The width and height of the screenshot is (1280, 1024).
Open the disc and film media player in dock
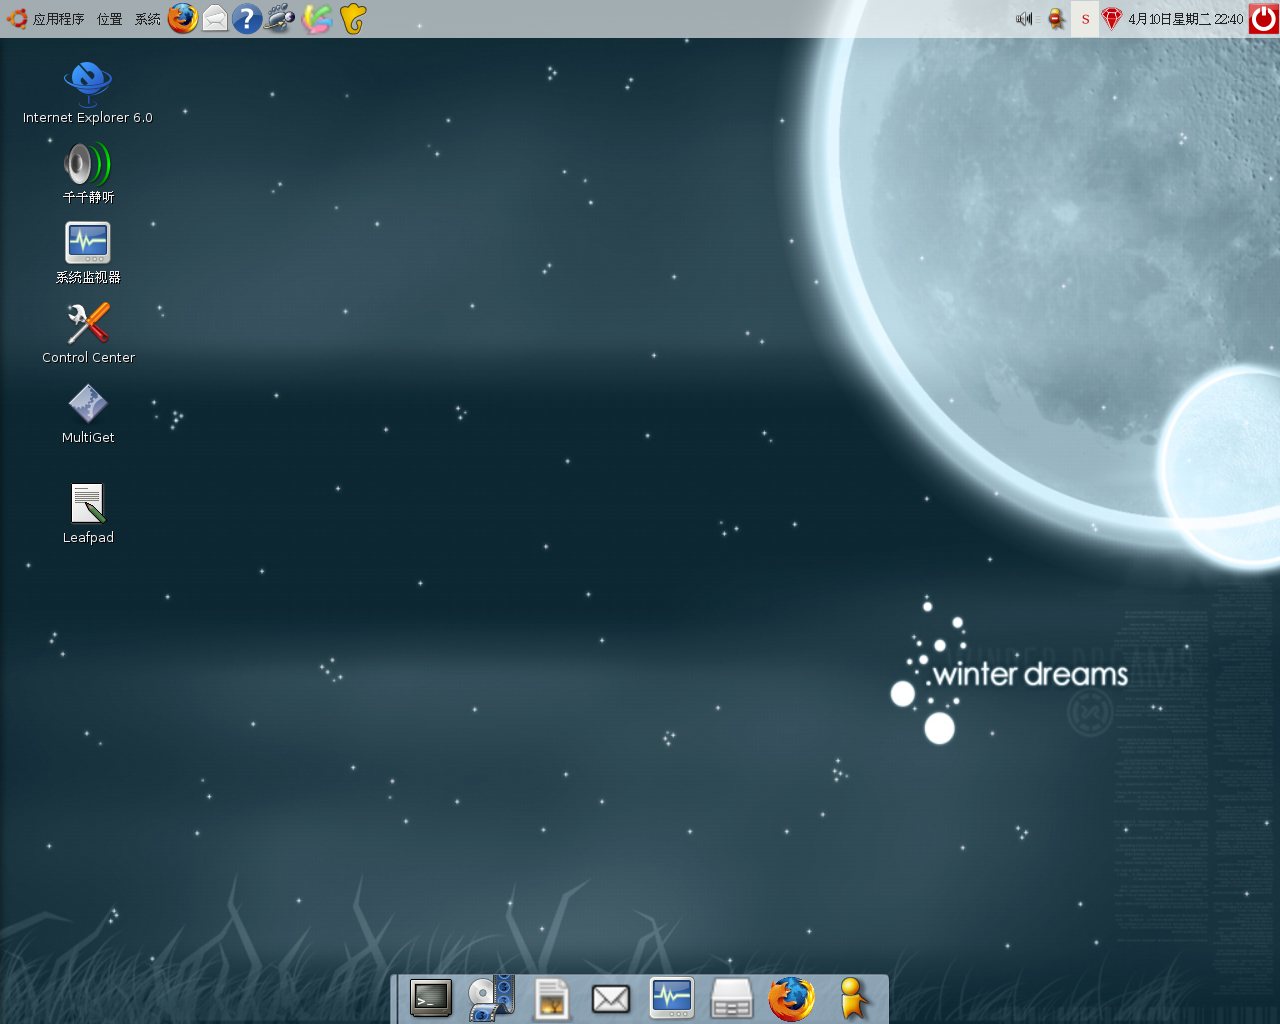[x=491, y=998]
